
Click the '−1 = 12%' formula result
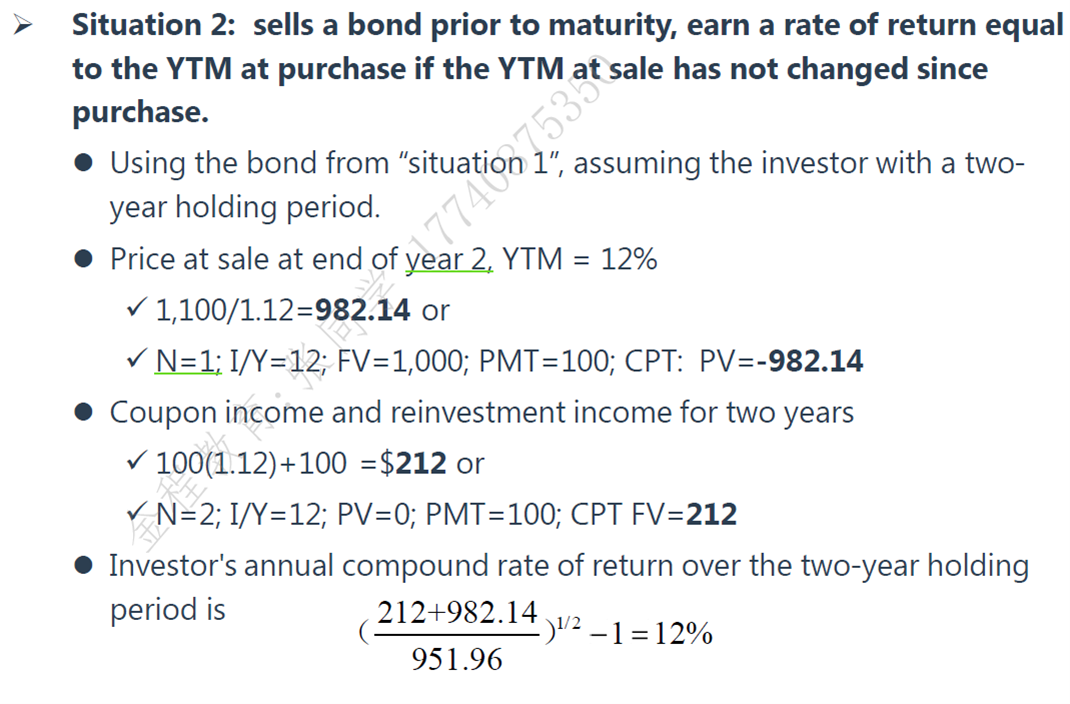coord(651,634)
